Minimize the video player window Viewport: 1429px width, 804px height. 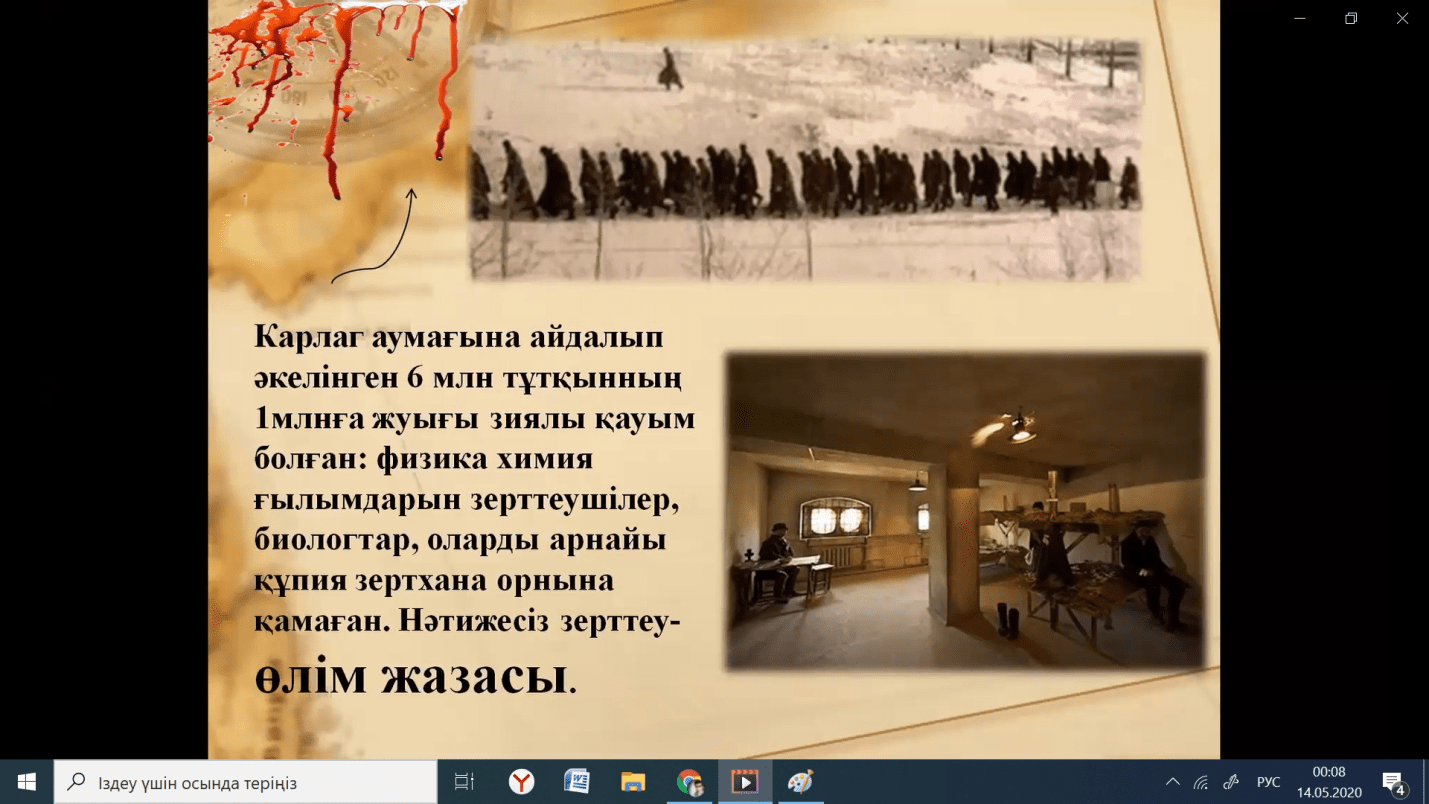coord(1299,18)
